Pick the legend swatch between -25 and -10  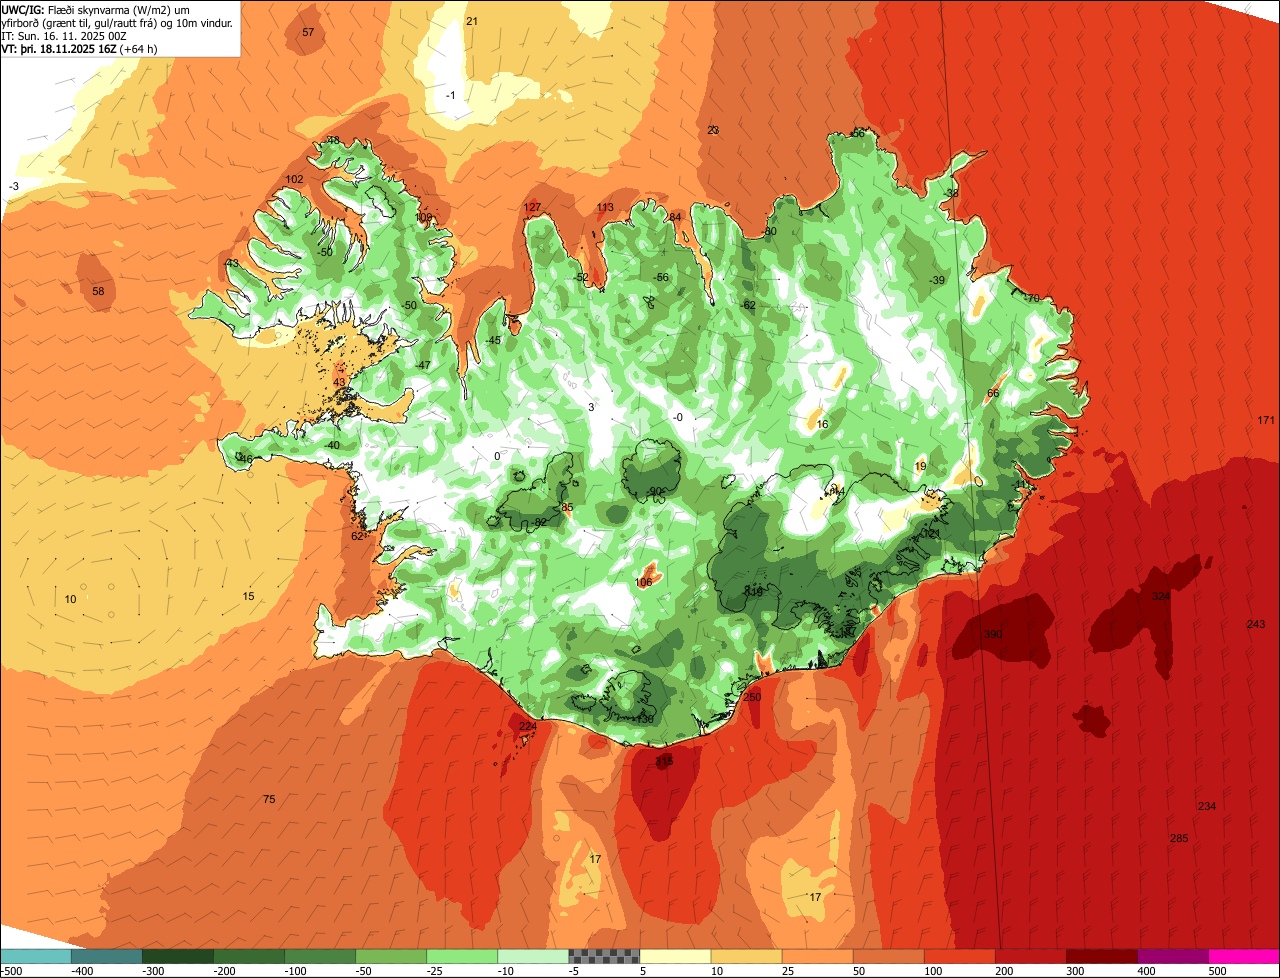point(462,956)
